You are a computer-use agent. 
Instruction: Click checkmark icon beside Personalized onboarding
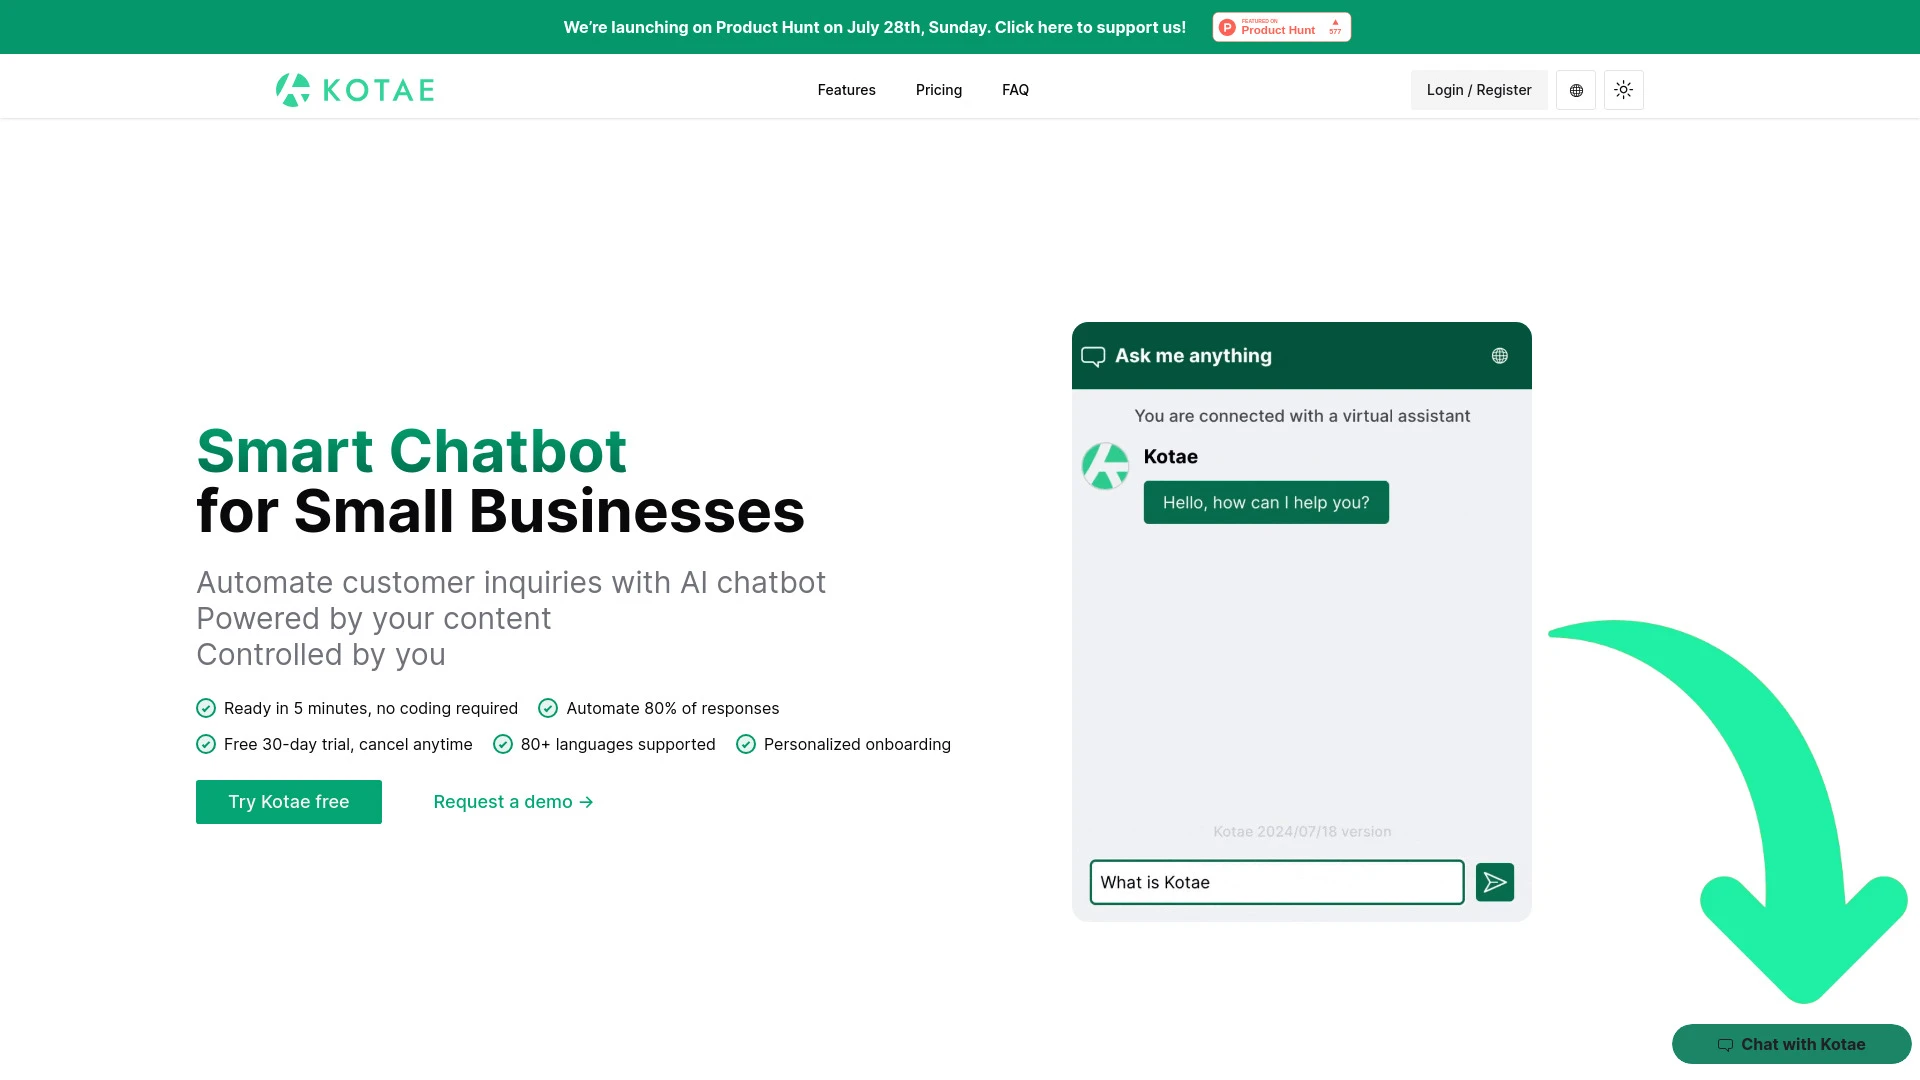tap(746, 744)
